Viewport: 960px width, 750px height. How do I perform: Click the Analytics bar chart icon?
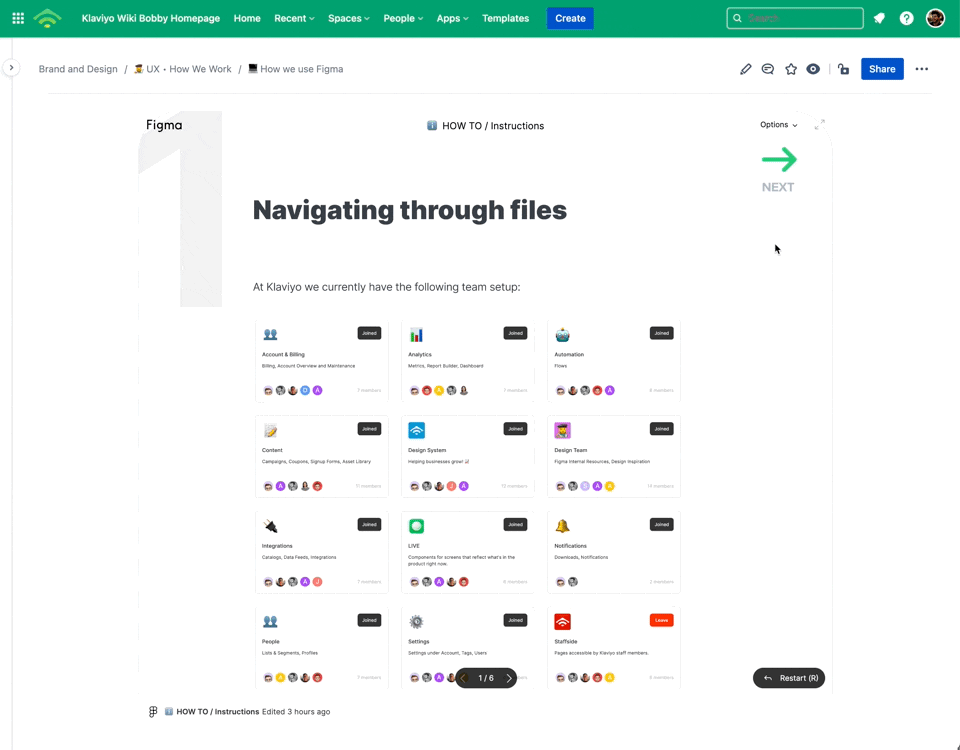coord(416,334)
